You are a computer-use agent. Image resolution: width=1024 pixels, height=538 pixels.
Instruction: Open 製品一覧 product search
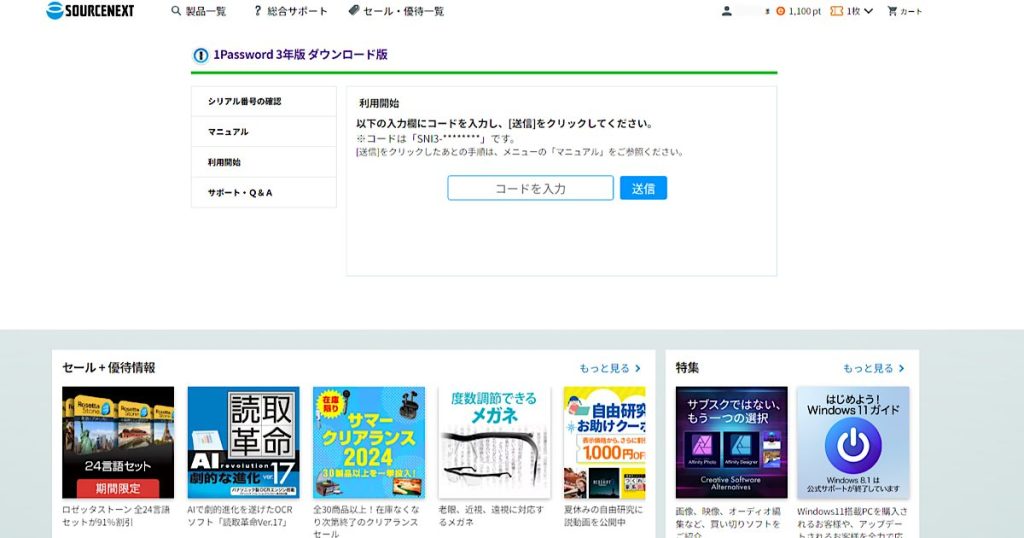tap(199, 11)
